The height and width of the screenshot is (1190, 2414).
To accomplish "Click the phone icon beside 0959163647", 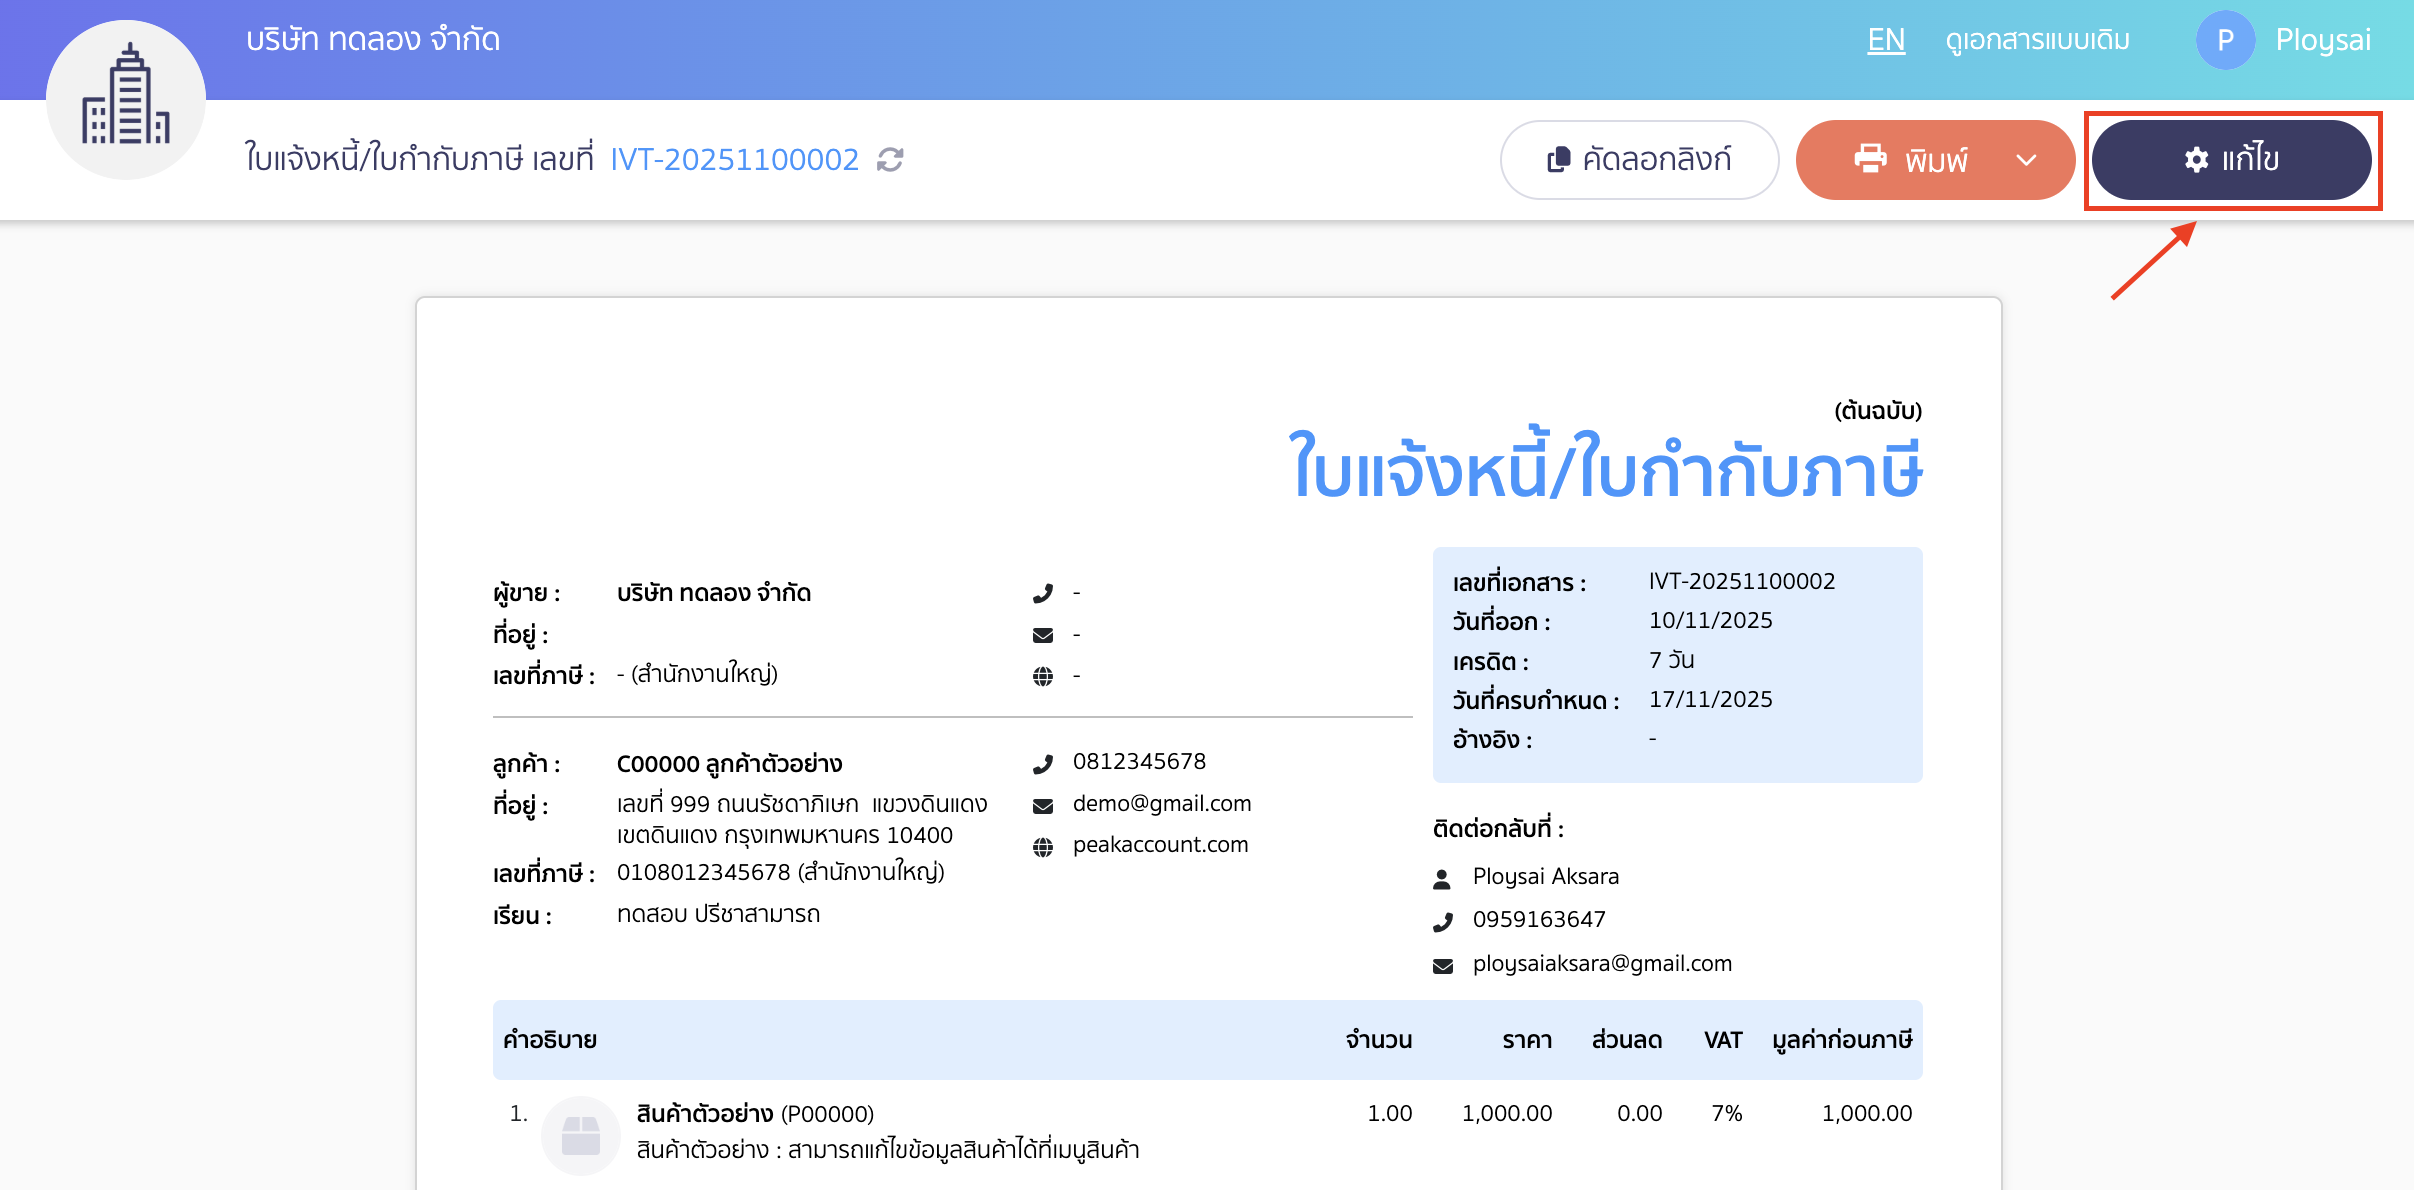I will click(x=1444, y=920).
